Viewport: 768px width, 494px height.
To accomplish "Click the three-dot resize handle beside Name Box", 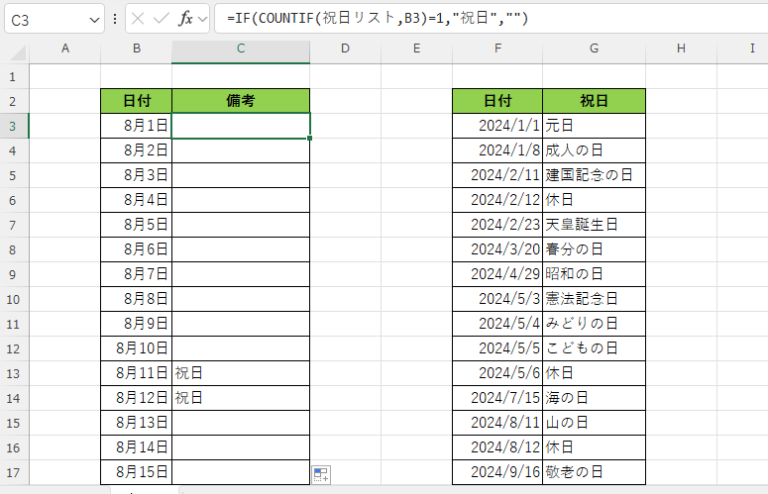I will tap(117, 19).
